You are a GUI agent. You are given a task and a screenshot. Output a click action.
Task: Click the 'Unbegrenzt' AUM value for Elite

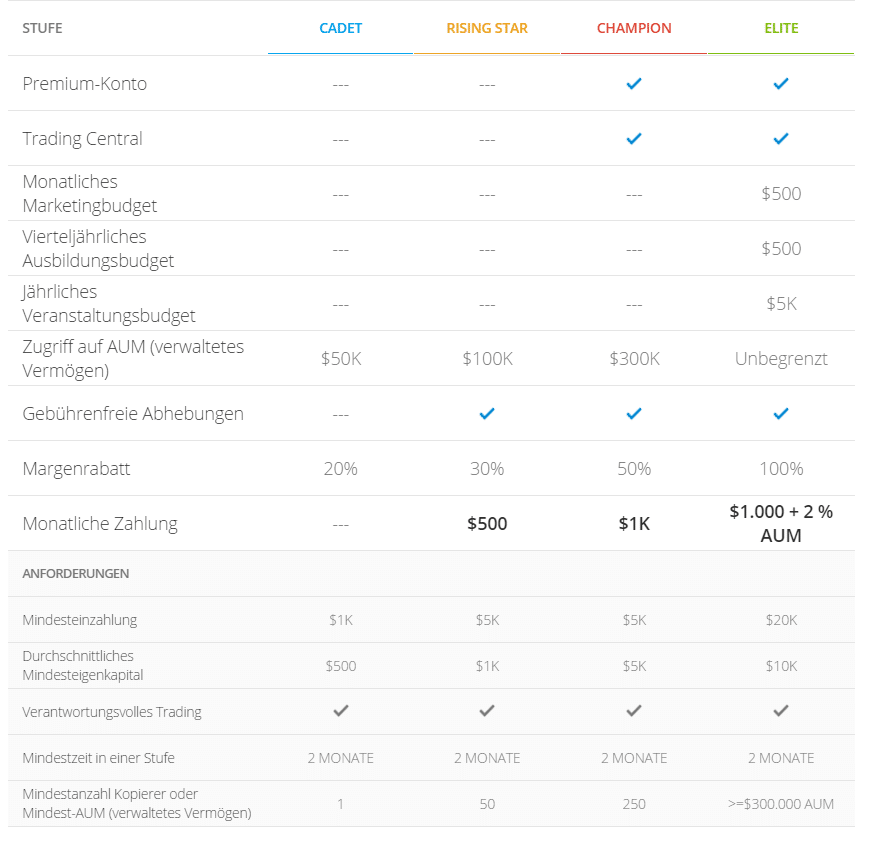coord(781,359)
